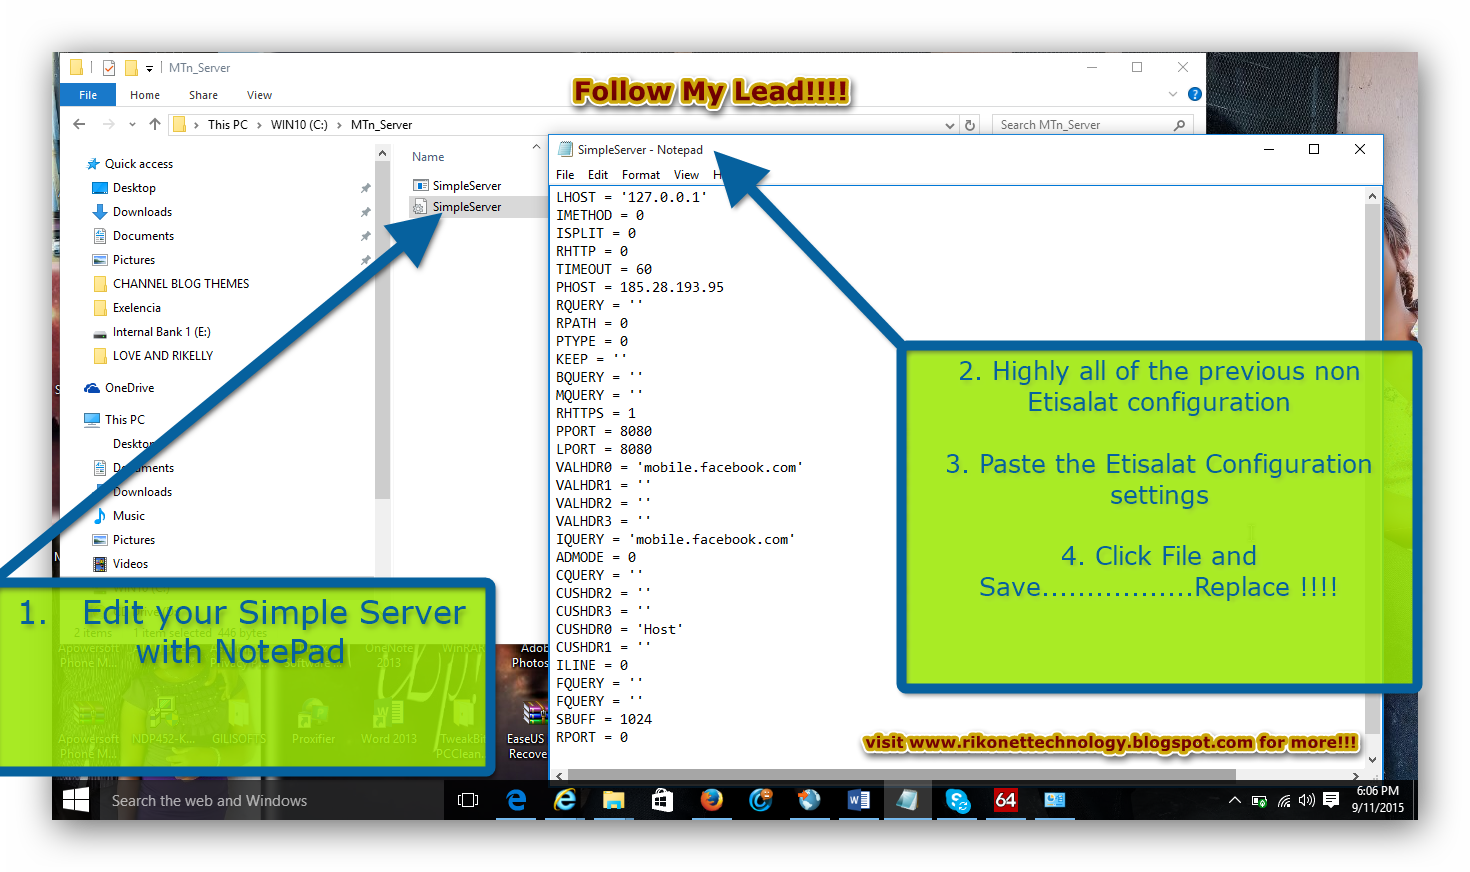Open the Edge browser in taskbar
1470x872 pixels.
[x=516, y=800]
